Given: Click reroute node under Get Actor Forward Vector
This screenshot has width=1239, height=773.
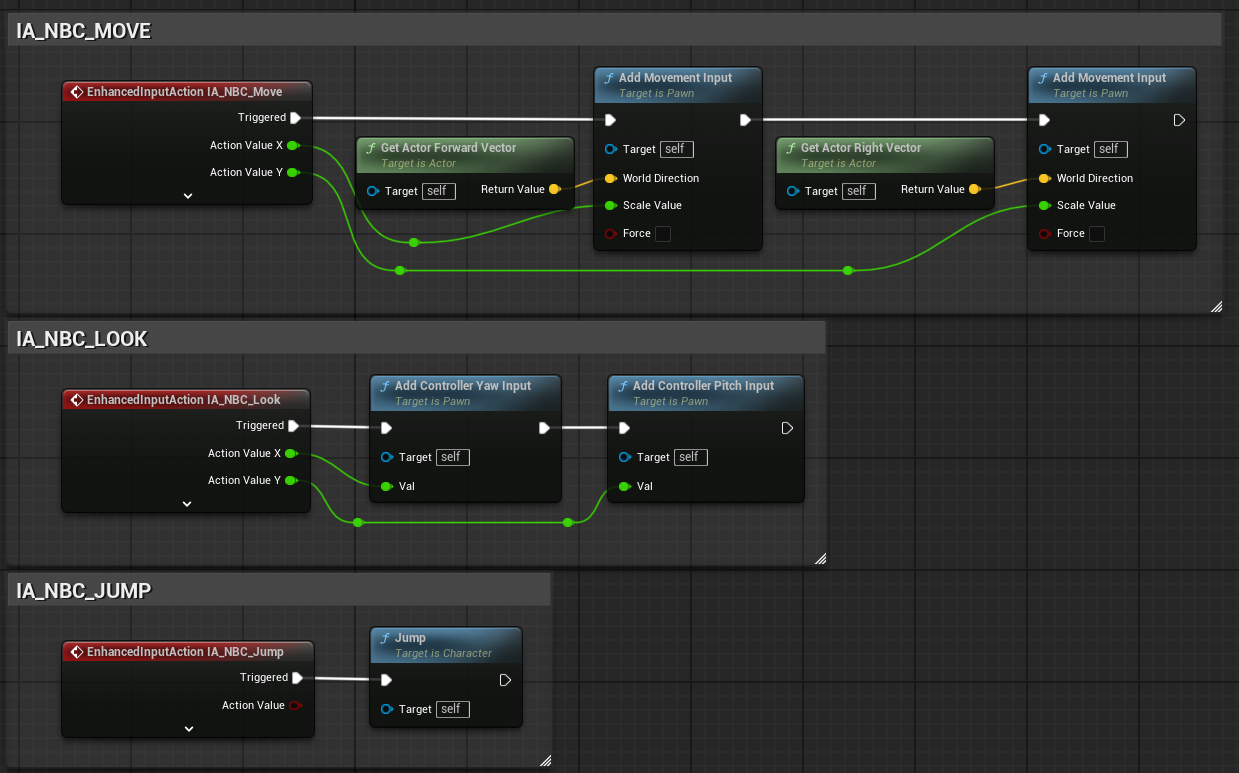Looking at the screenshot, I should (x=414, y=242).
